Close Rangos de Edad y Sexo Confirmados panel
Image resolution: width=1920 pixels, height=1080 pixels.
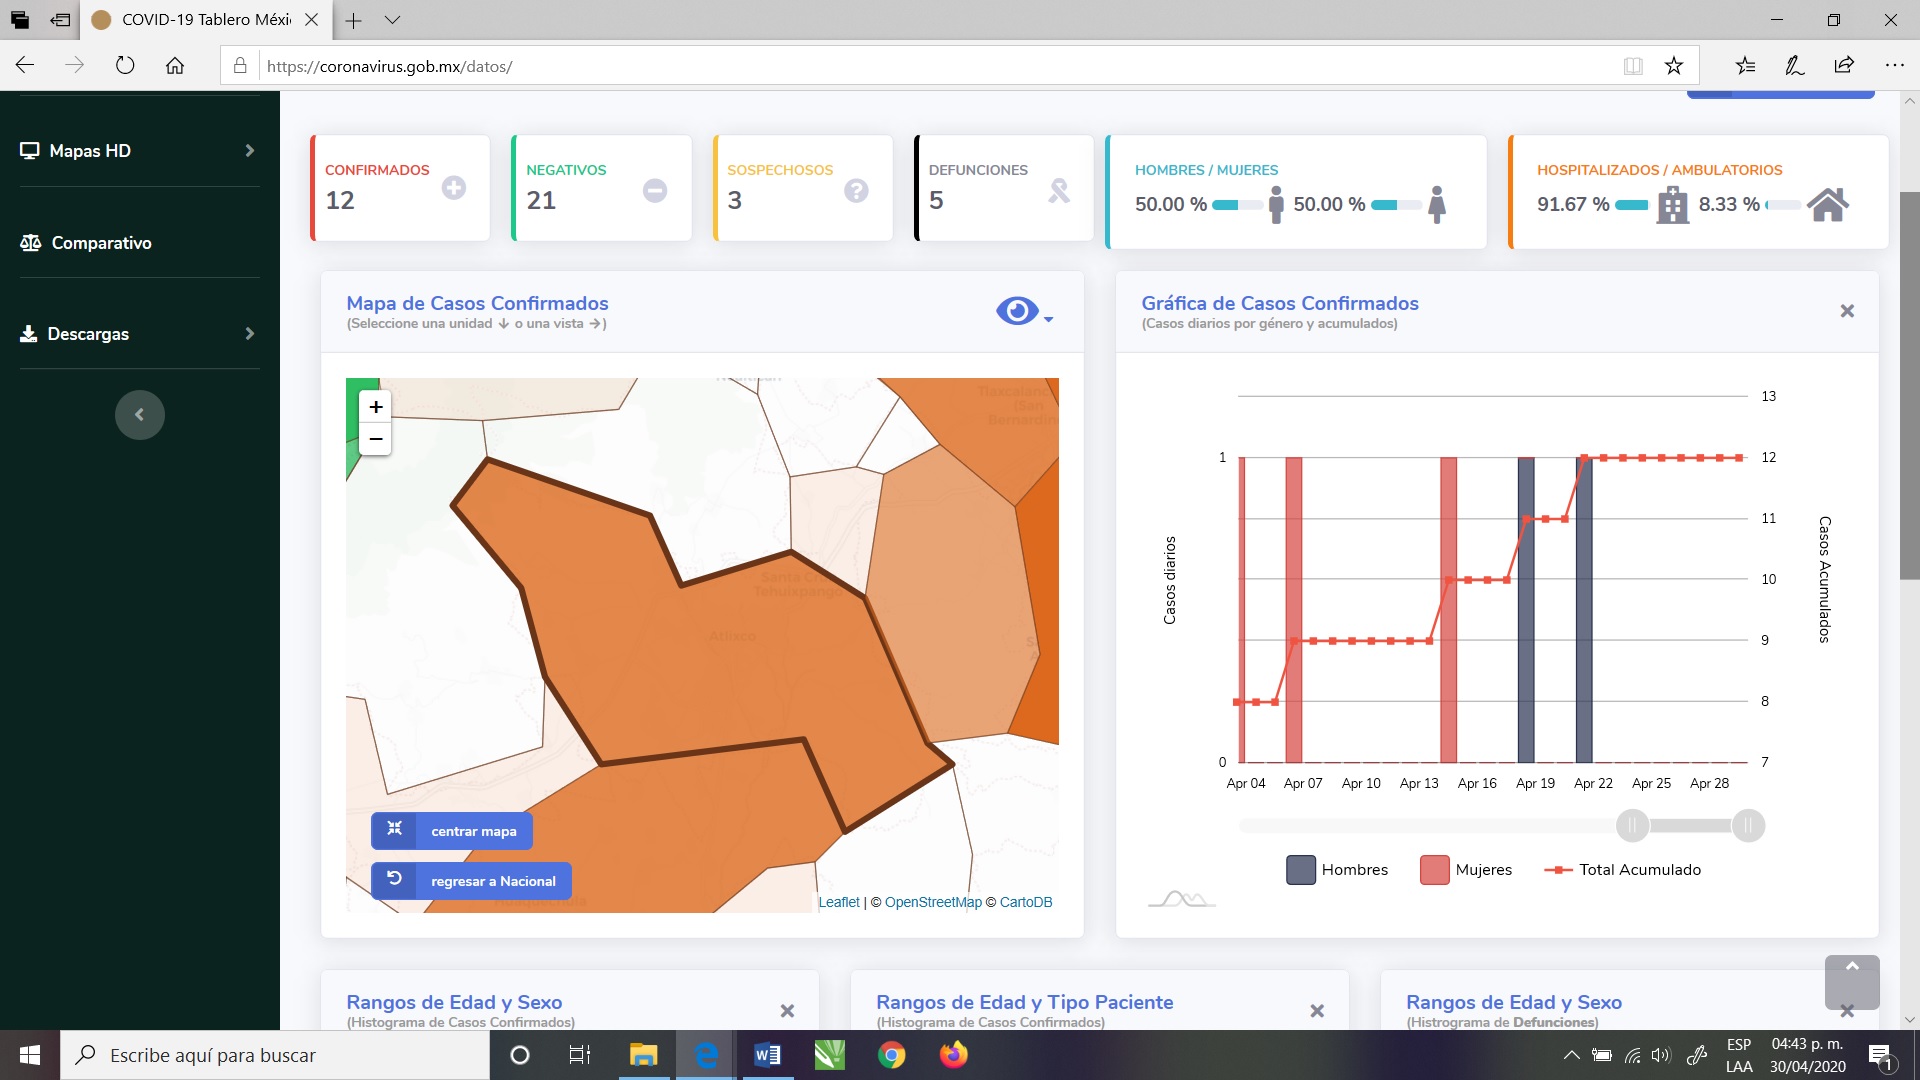click(787, 1011)
